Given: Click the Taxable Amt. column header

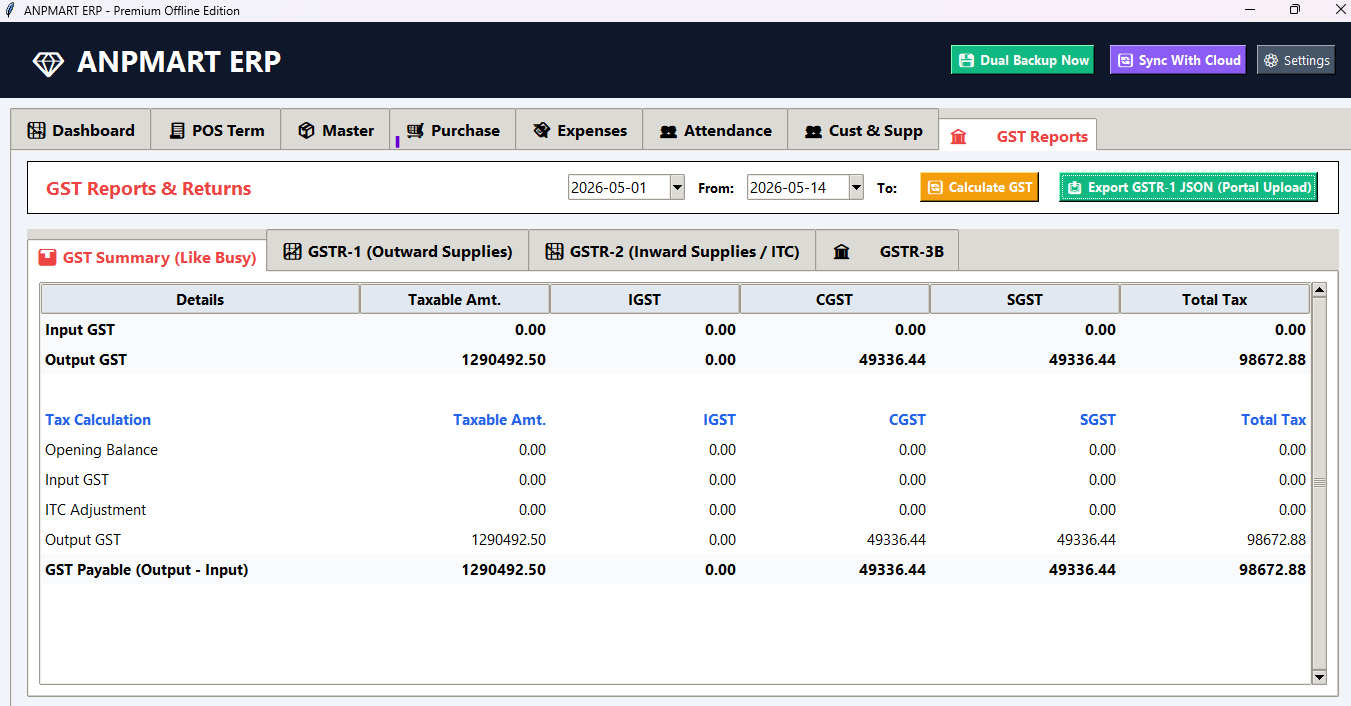Looking at the screenshot, I should point(455,299).
